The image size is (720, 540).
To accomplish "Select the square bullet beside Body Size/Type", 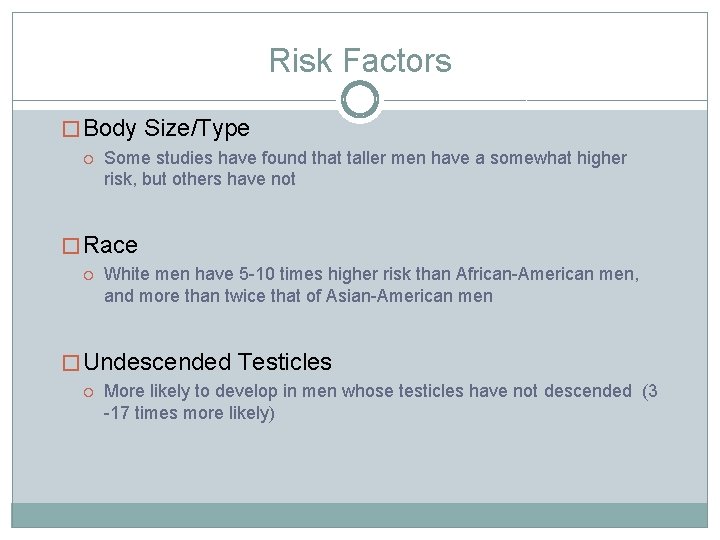I will pos(71,129).
